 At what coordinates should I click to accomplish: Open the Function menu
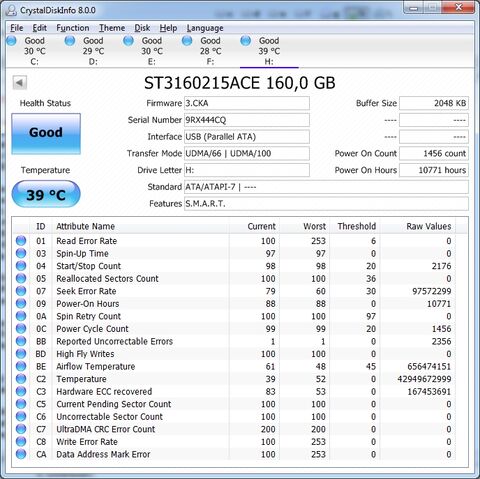73,28
